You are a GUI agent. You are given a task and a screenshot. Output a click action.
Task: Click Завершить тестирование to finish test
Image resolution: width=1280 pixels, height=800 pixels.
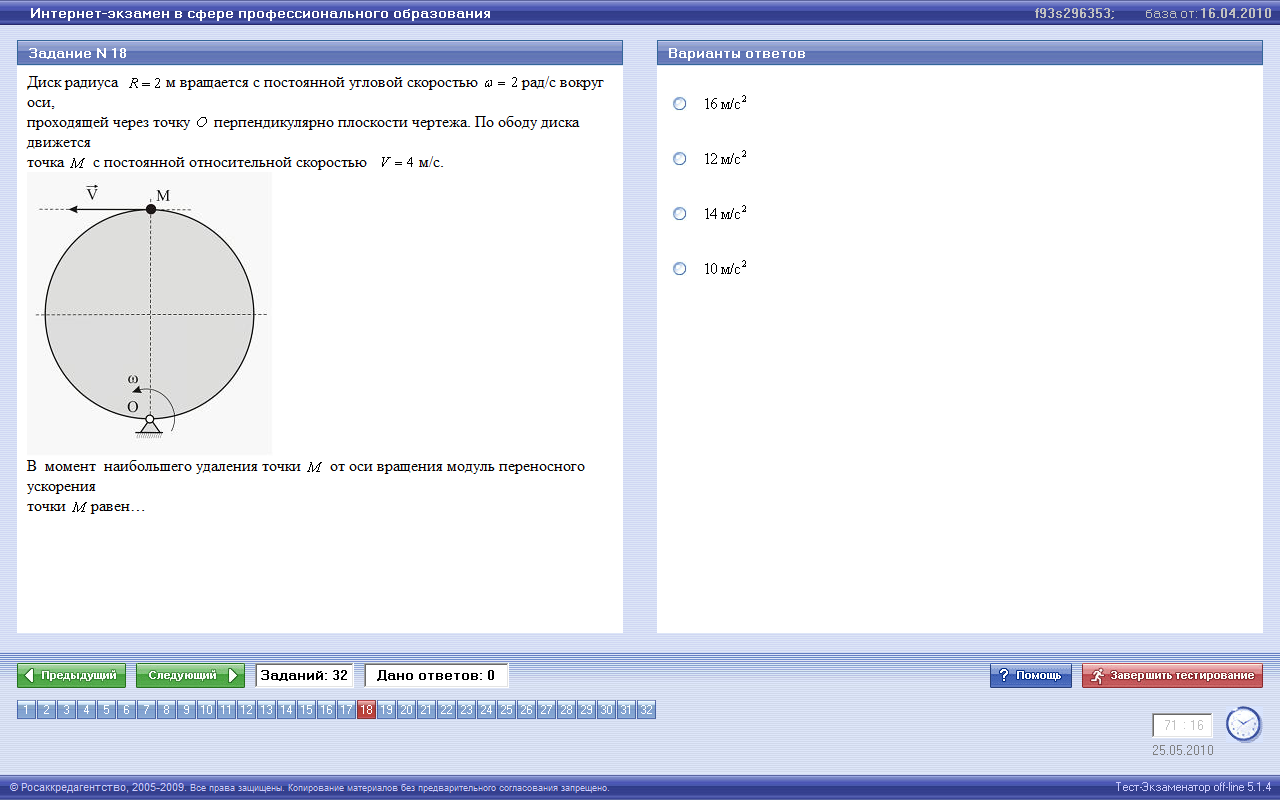(x=1172, y=676)
